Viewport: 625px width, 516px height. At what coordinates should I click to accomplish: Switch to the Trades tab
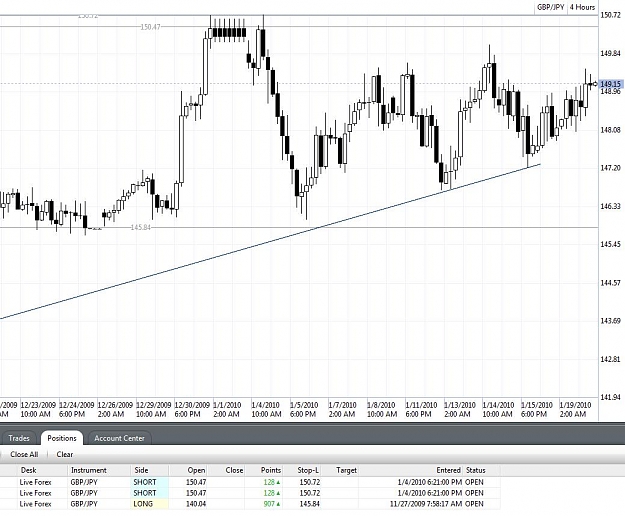tap(19, 438)
